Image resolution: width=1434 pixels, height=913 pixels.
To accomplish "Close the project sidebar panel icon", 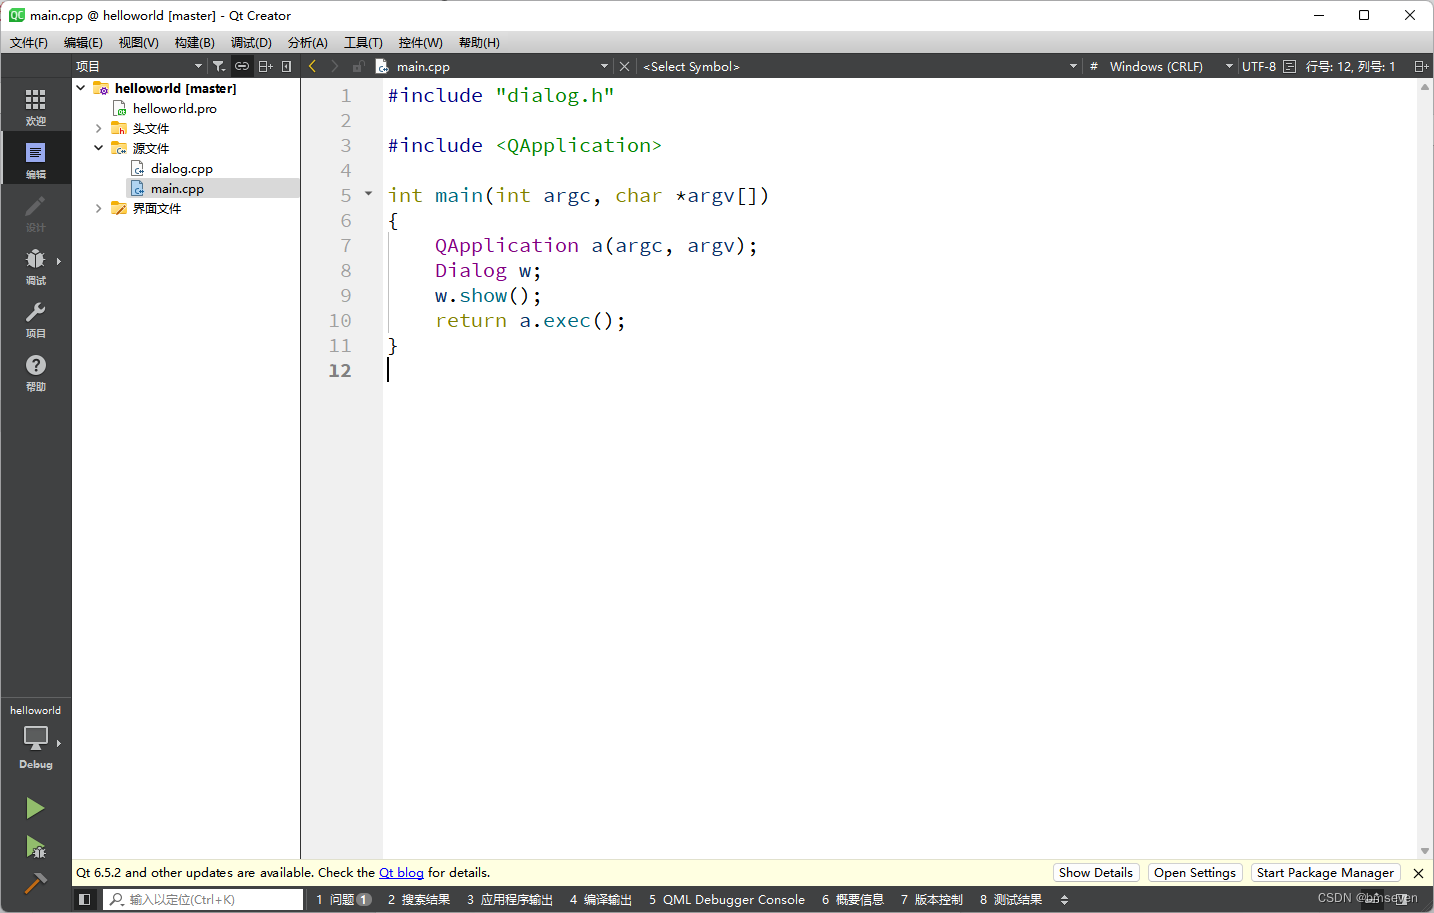I will (287, 66).
